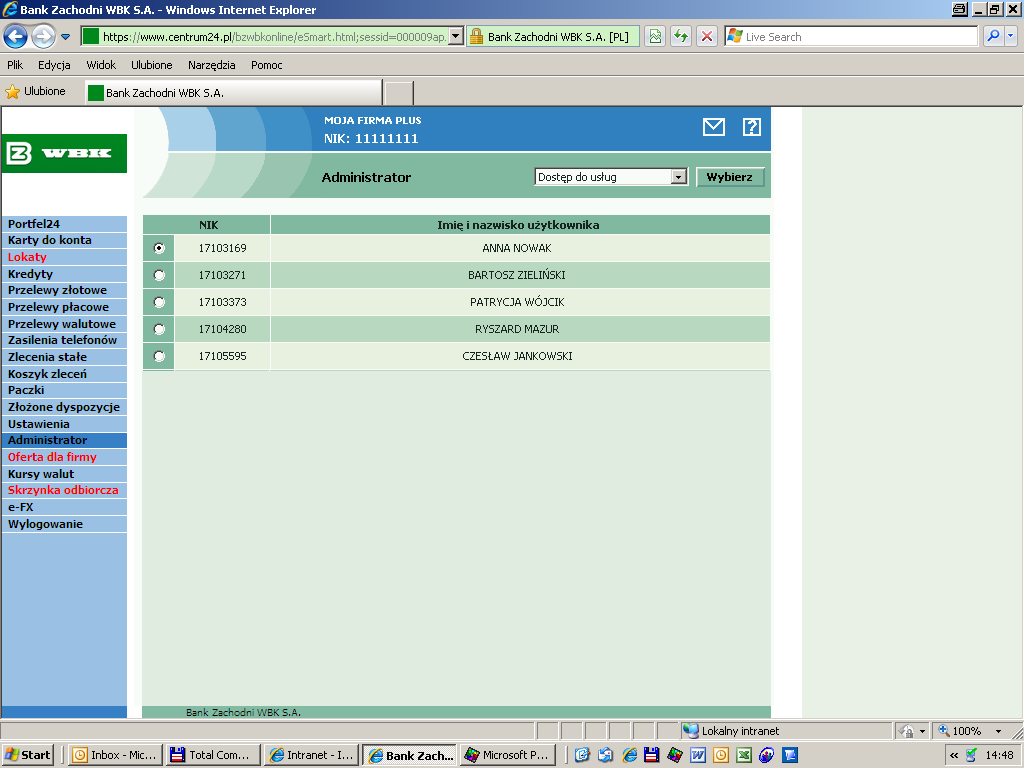Click the status bar security zone icon
Screen dimensions: 1024x768
click(690, 731)
